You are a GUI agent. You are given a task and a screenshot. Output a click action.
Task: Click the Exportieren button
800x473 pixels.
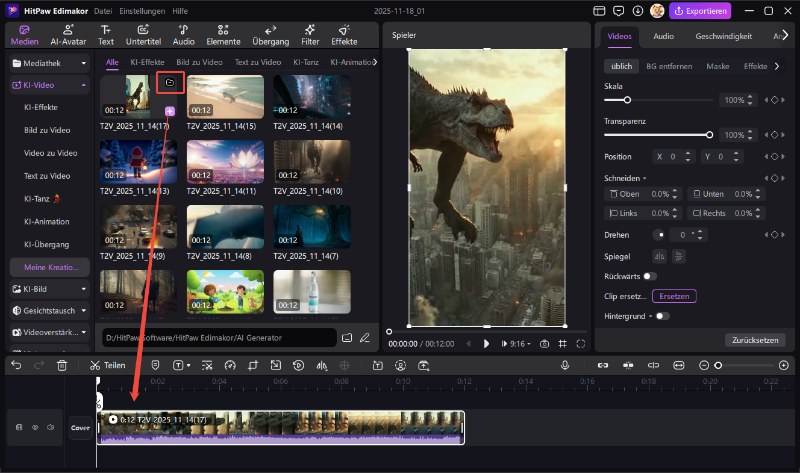click(700, 11)
